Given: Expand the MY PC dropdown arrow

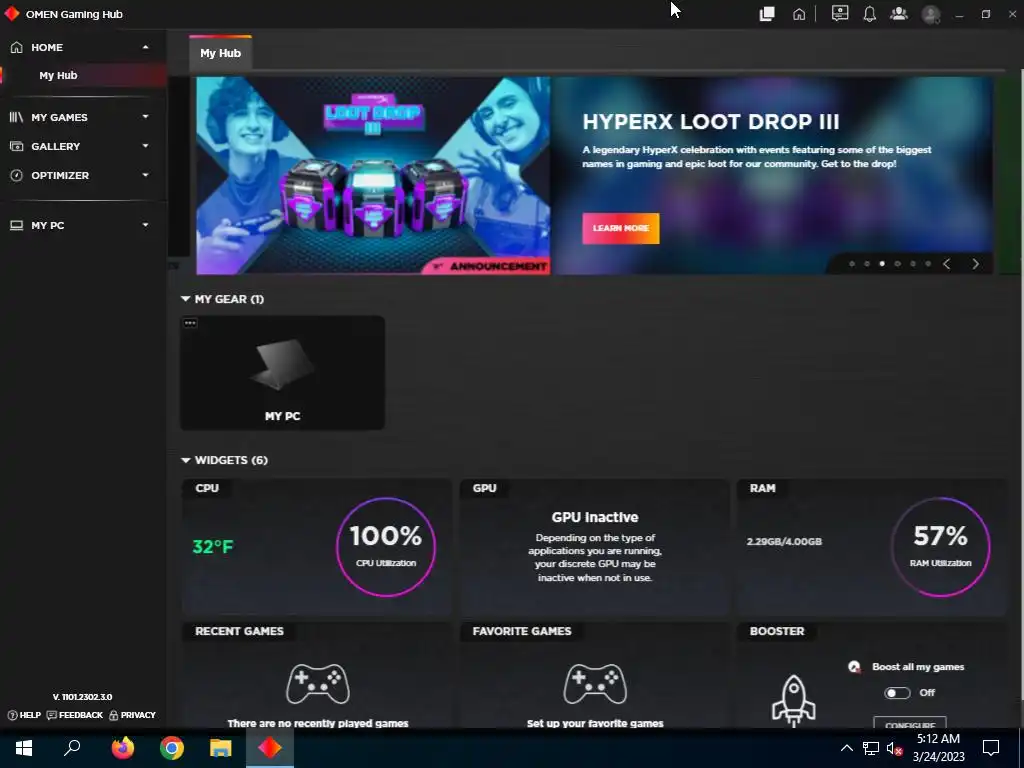Looking at the screenshot, I should coord(145,225).
